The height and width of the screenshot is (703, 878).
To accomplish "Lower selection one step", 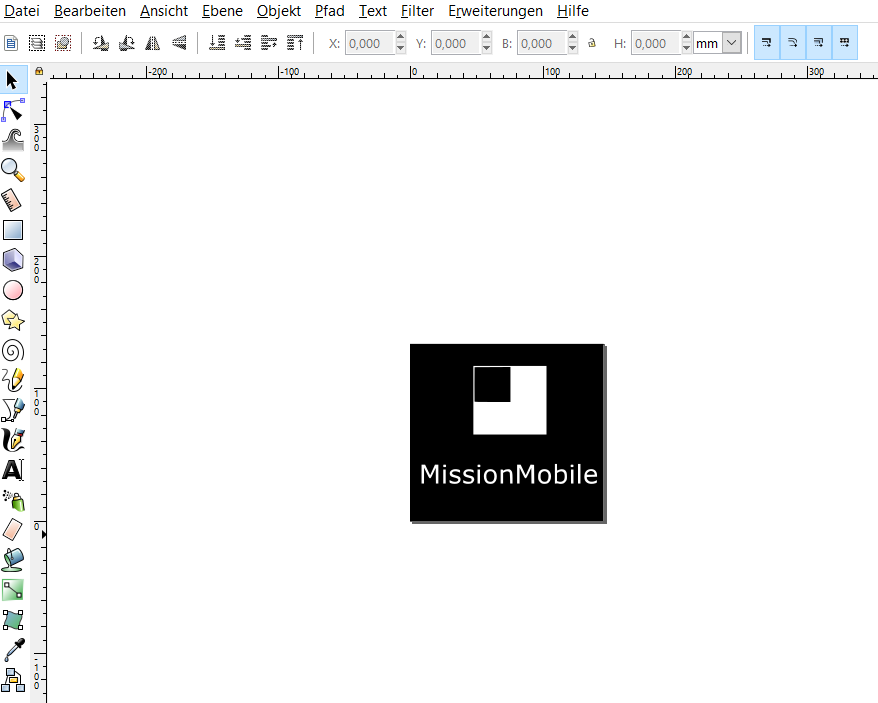I will click(x=242, y=43).
